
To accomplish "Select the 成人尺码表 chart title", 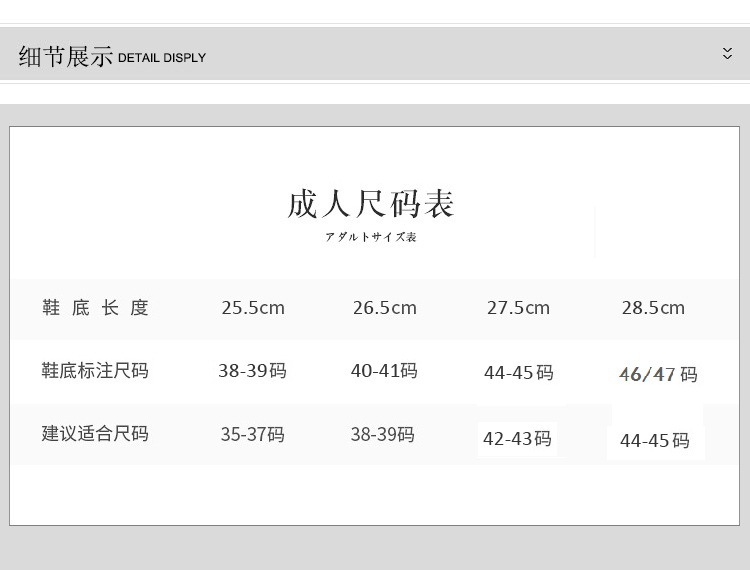I will 371,204.
